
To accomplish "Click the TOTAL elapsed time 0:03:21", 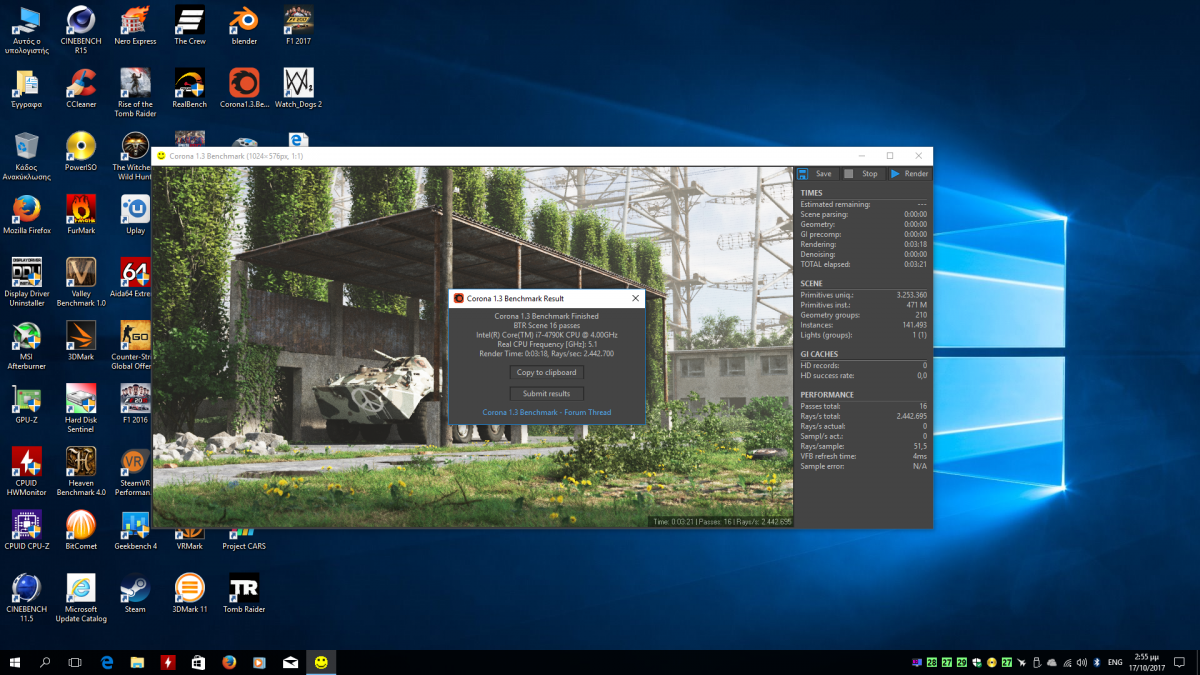I will (x=914, y=264).
